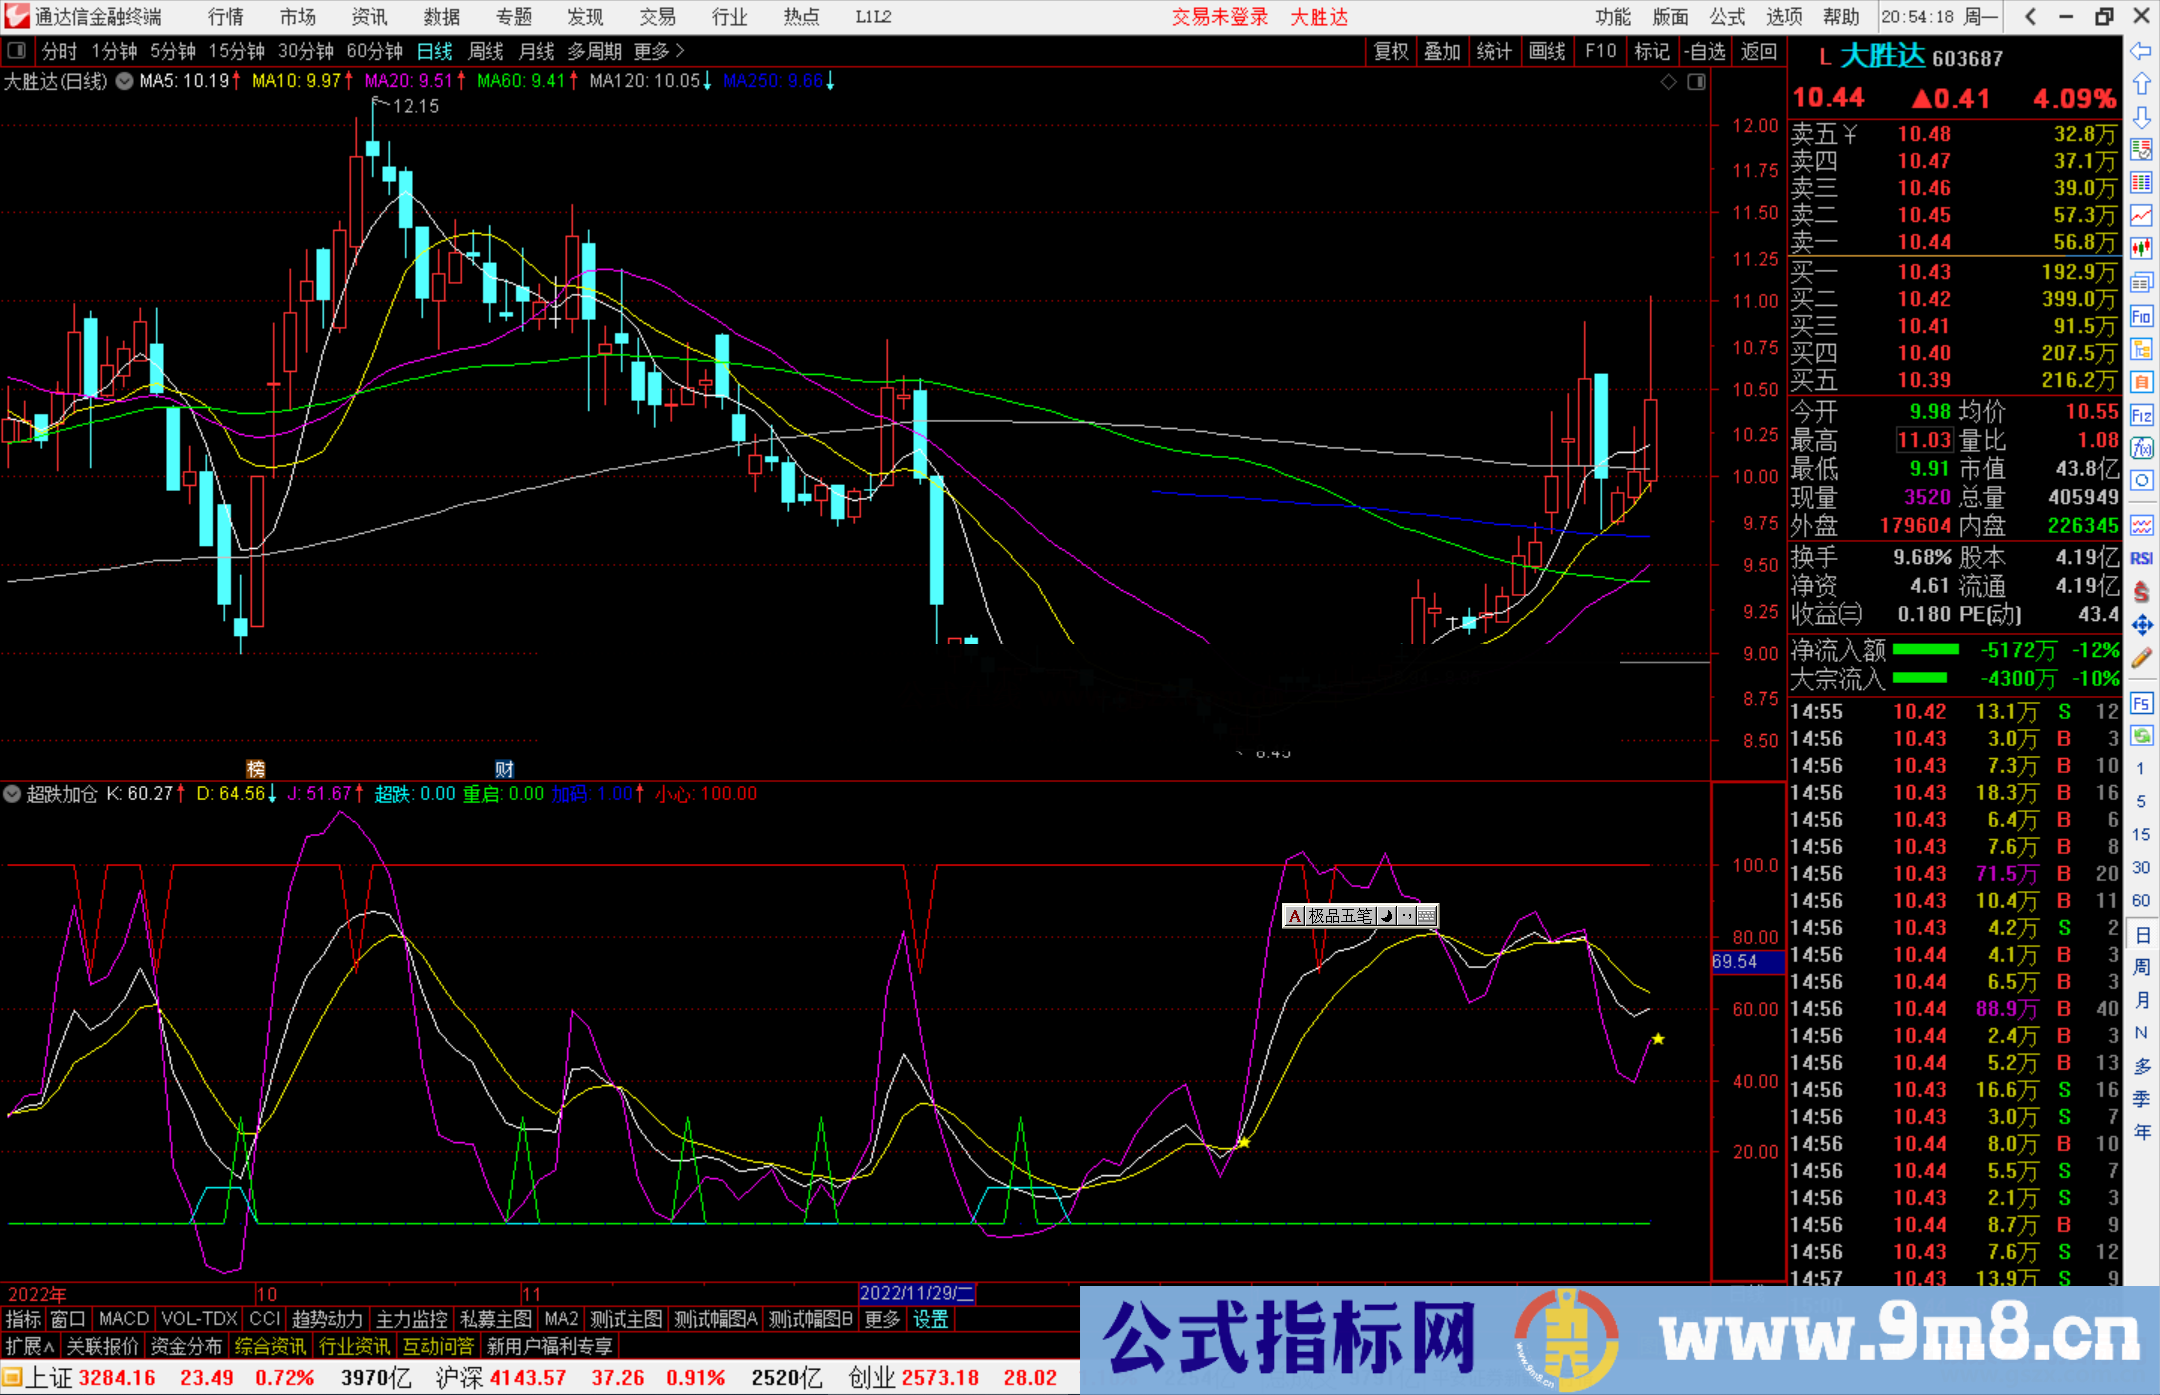This screenshot has height=1395, width=2160.
Task: Click the F10 button in chart toolbar
Action: click(1600, 51)
